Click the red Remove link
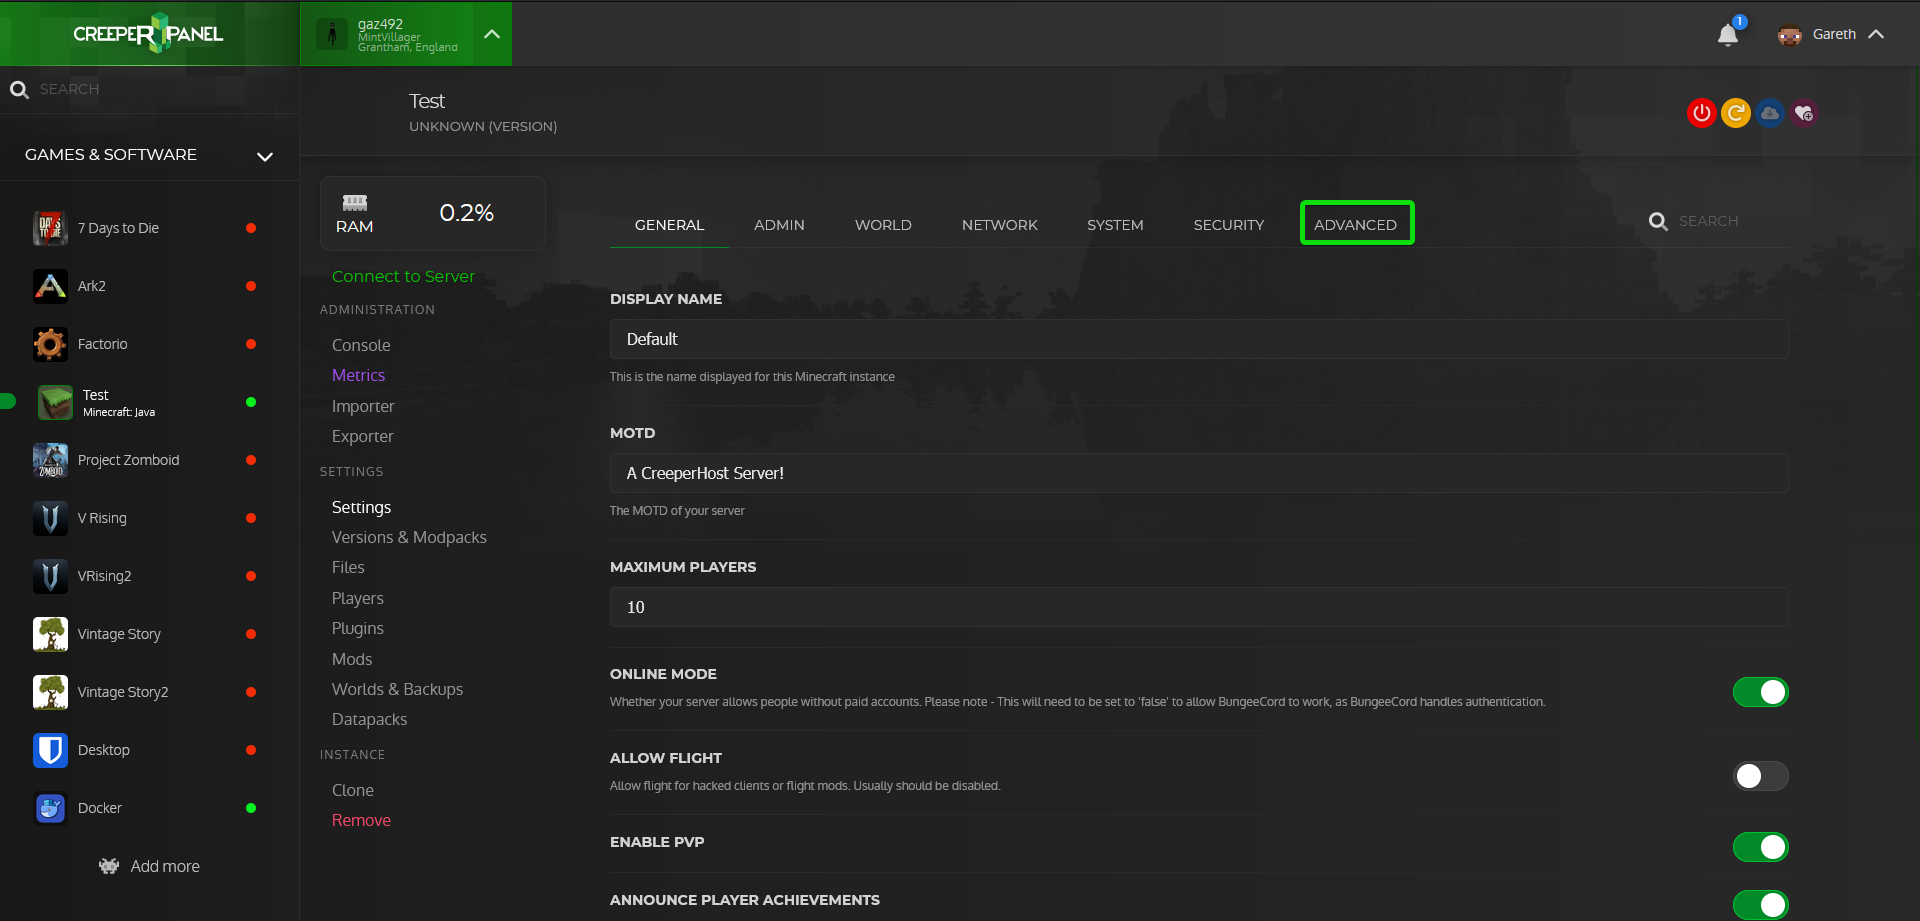This screenshot has height=921, width=1920. pyautogui.click(x=361, y=820)
